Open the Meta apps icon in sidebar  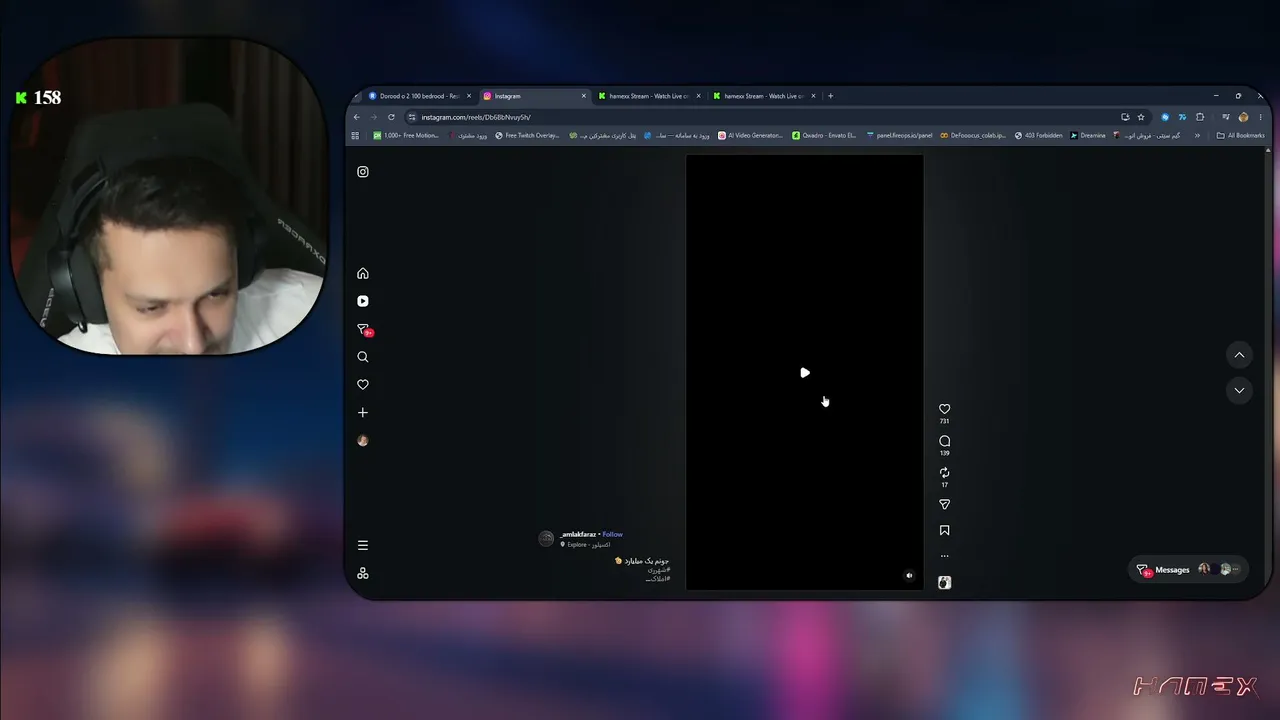pyautogui.click(x=363, y=574)
